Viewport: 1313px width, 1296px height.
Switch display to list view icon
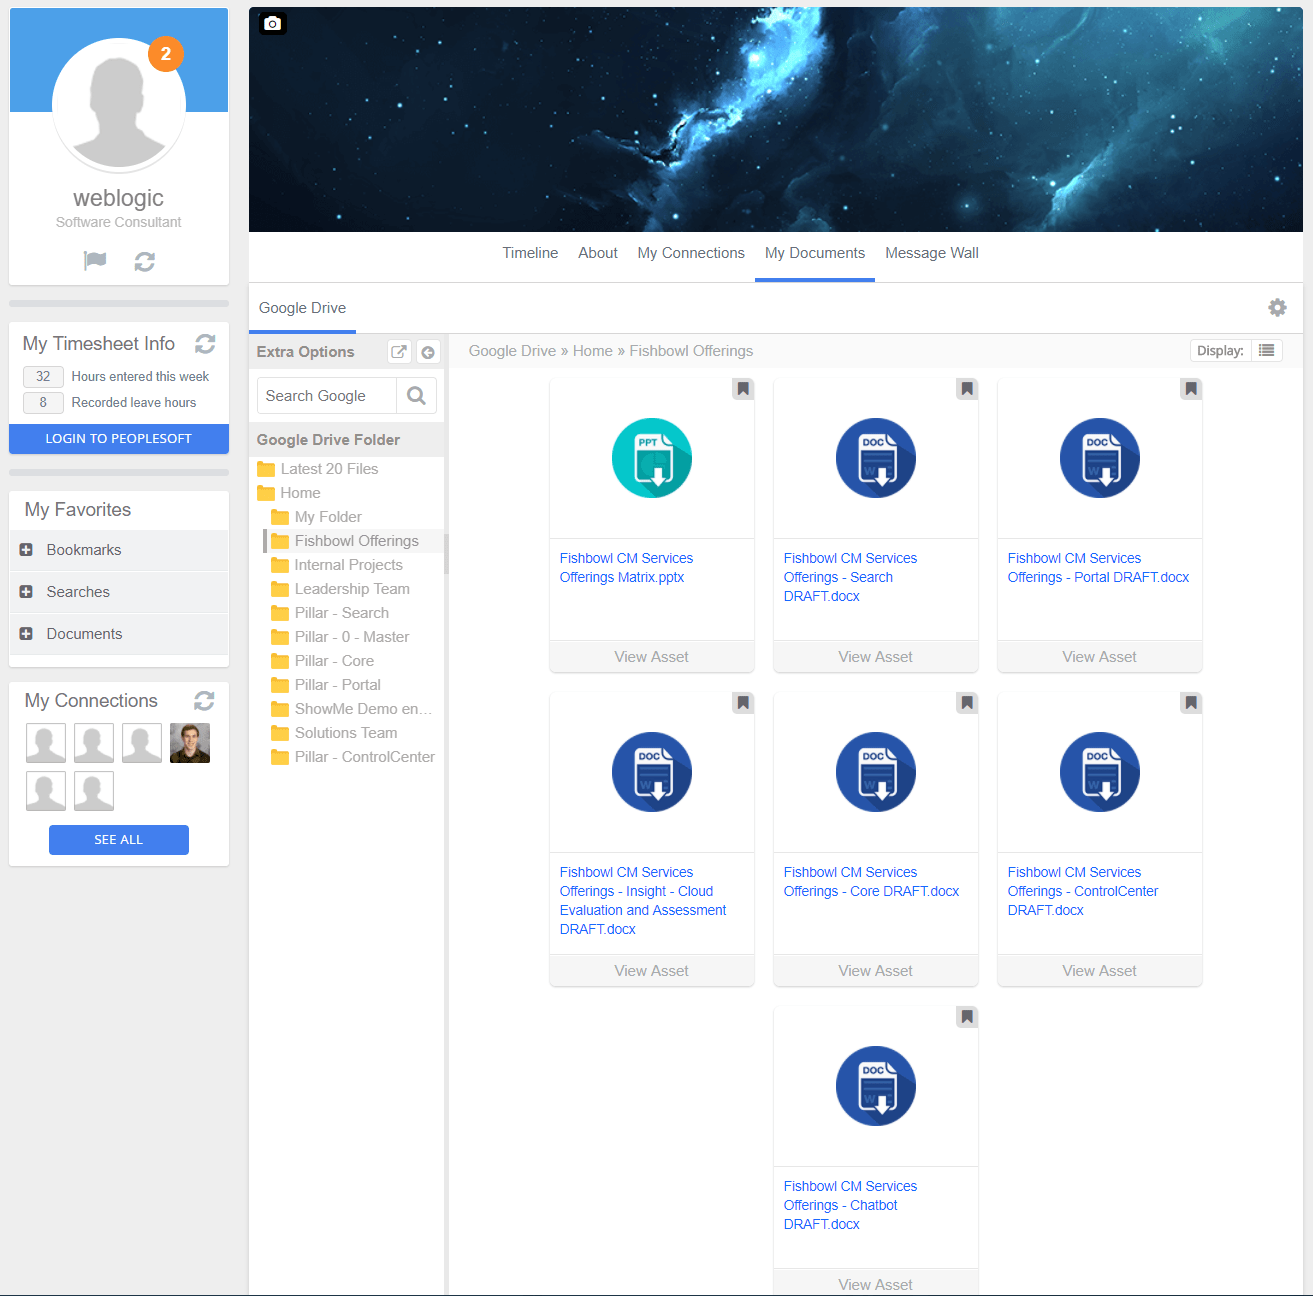(1267, 351)
